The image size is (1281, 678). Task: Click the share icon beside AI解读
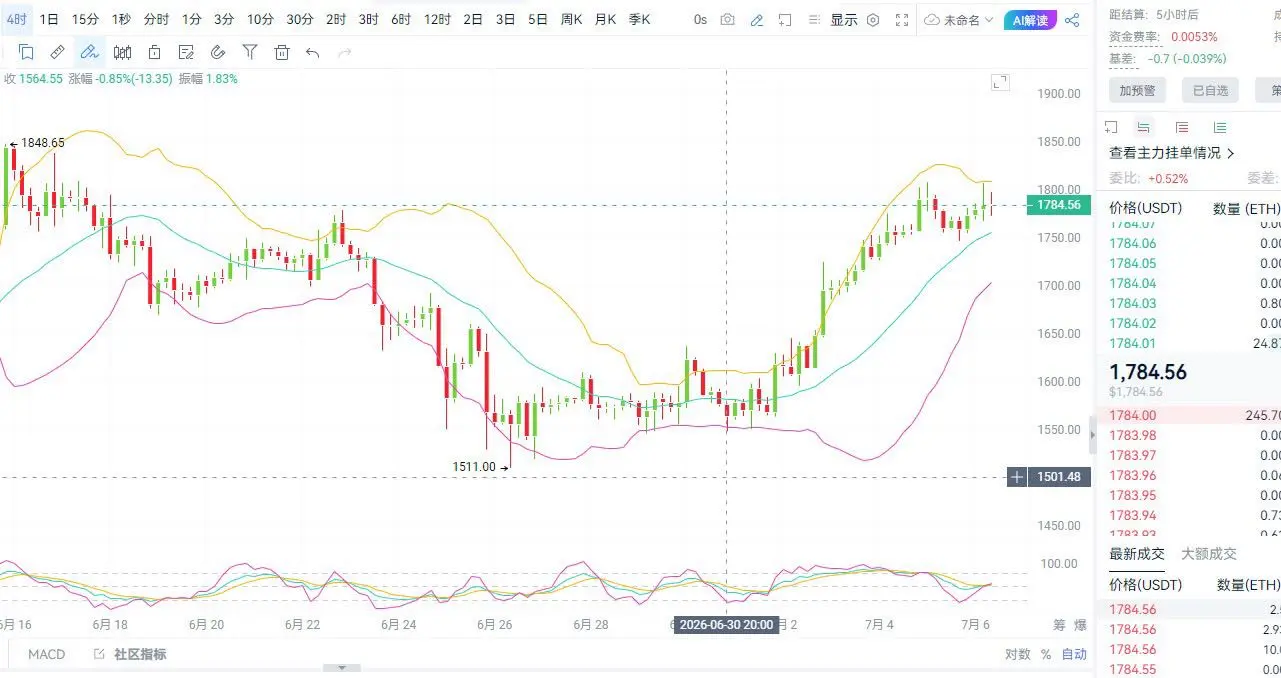point(1072,20)
